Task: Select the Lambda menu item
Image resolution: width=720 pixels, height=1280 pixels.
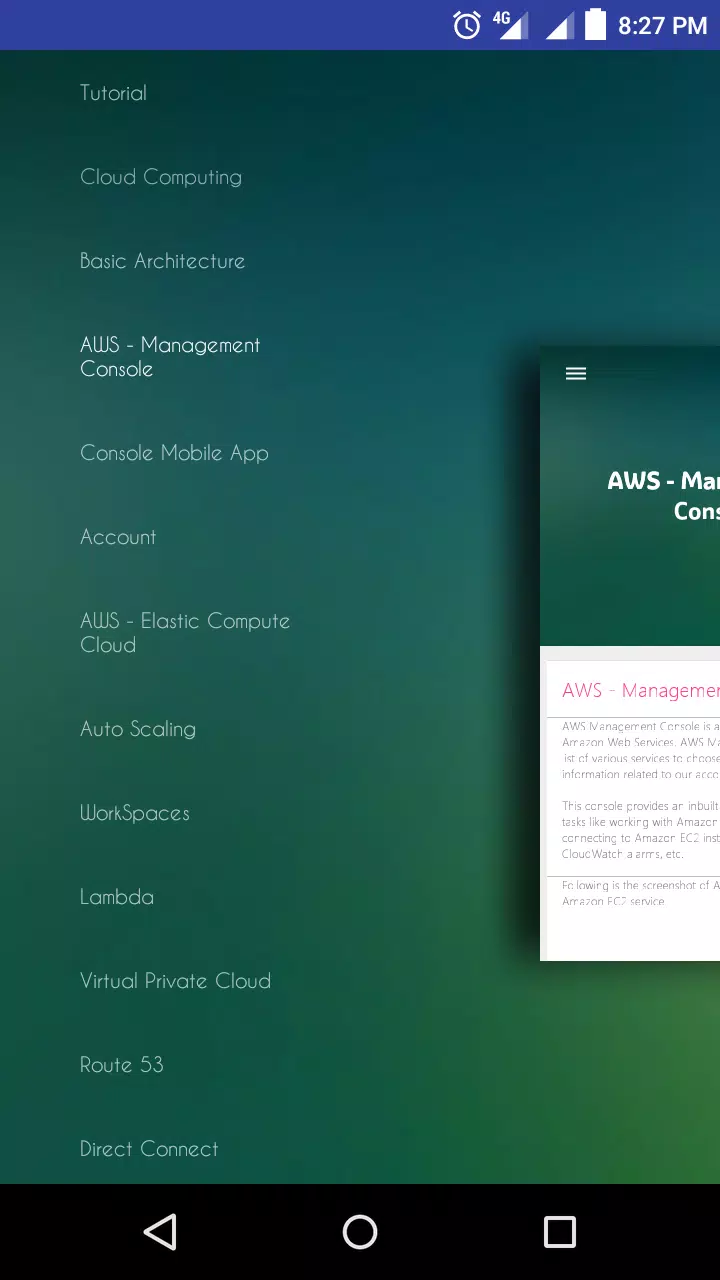Action: (x=117, y=897)
